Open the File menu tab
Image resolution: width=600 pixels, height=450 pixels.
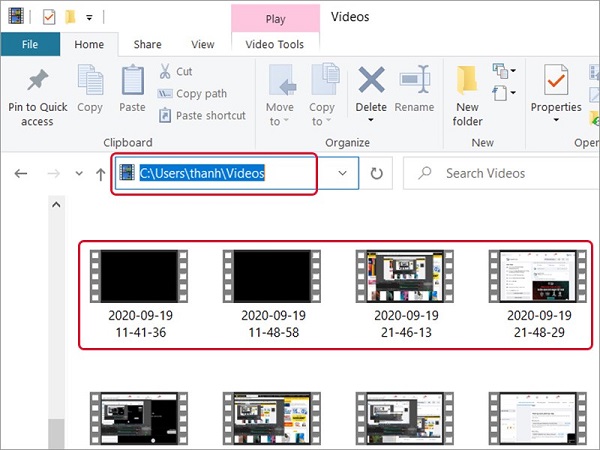30,44
